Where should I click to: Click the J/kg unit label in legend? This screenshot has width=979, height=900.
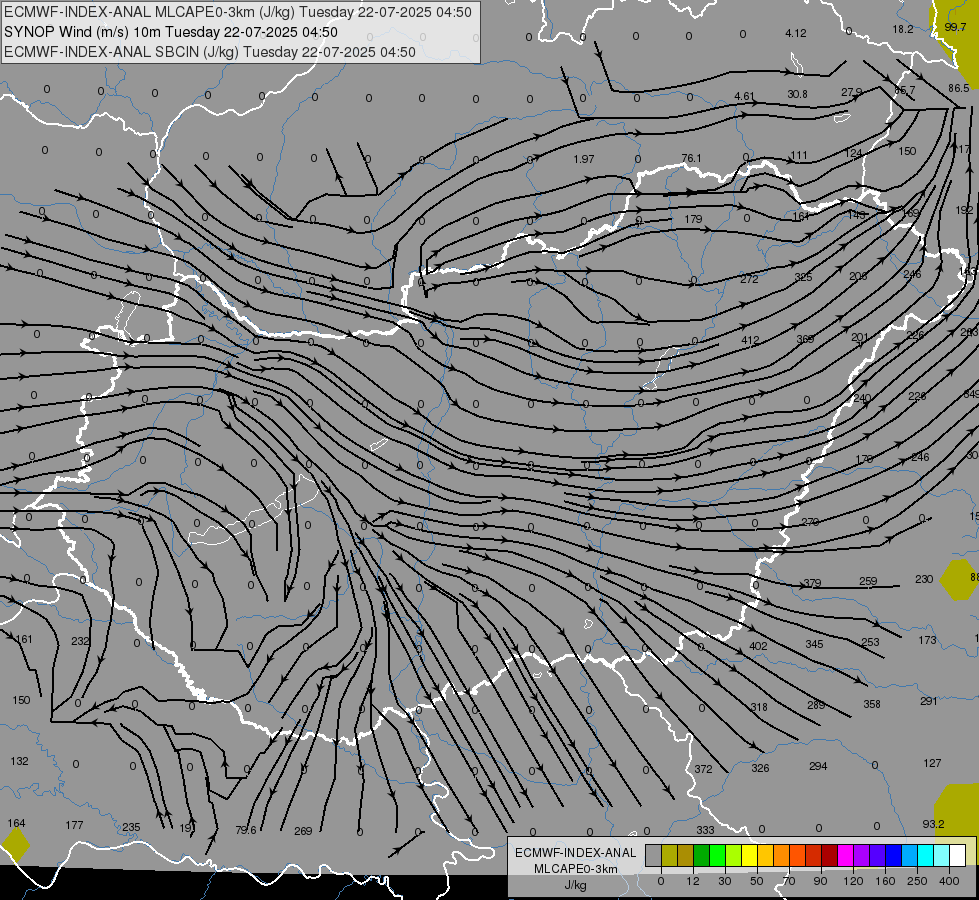575,885
